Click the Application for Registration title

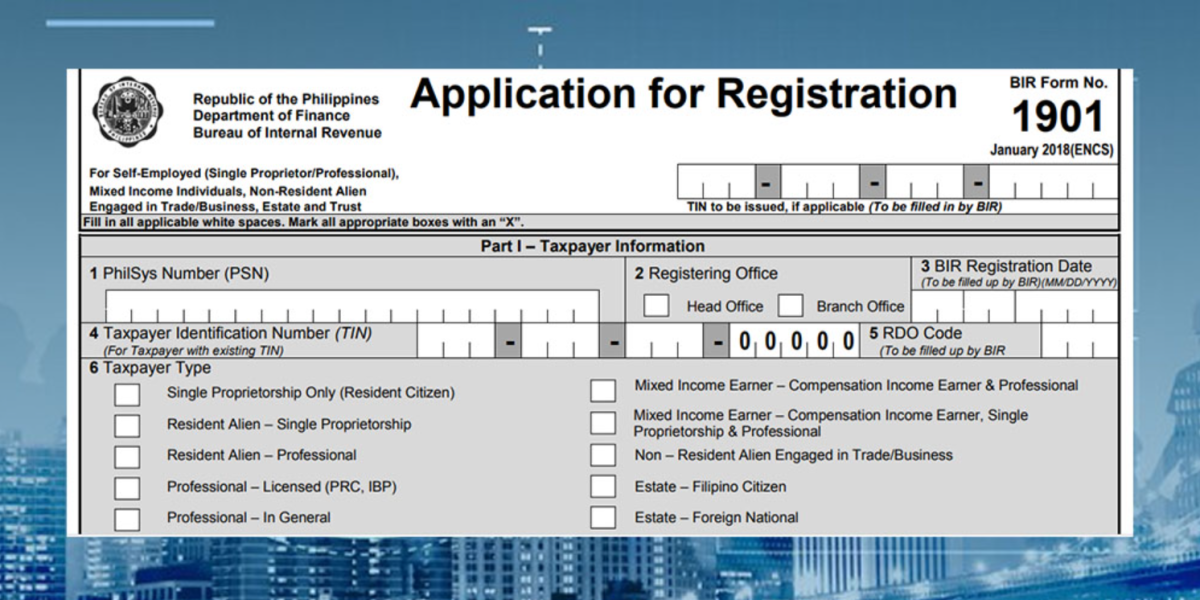(683, 95)
